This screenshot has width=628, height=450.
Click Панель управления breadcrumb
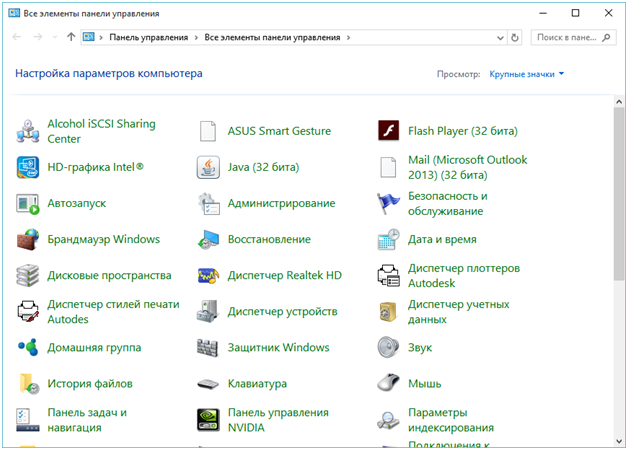(x=149, y=38)
